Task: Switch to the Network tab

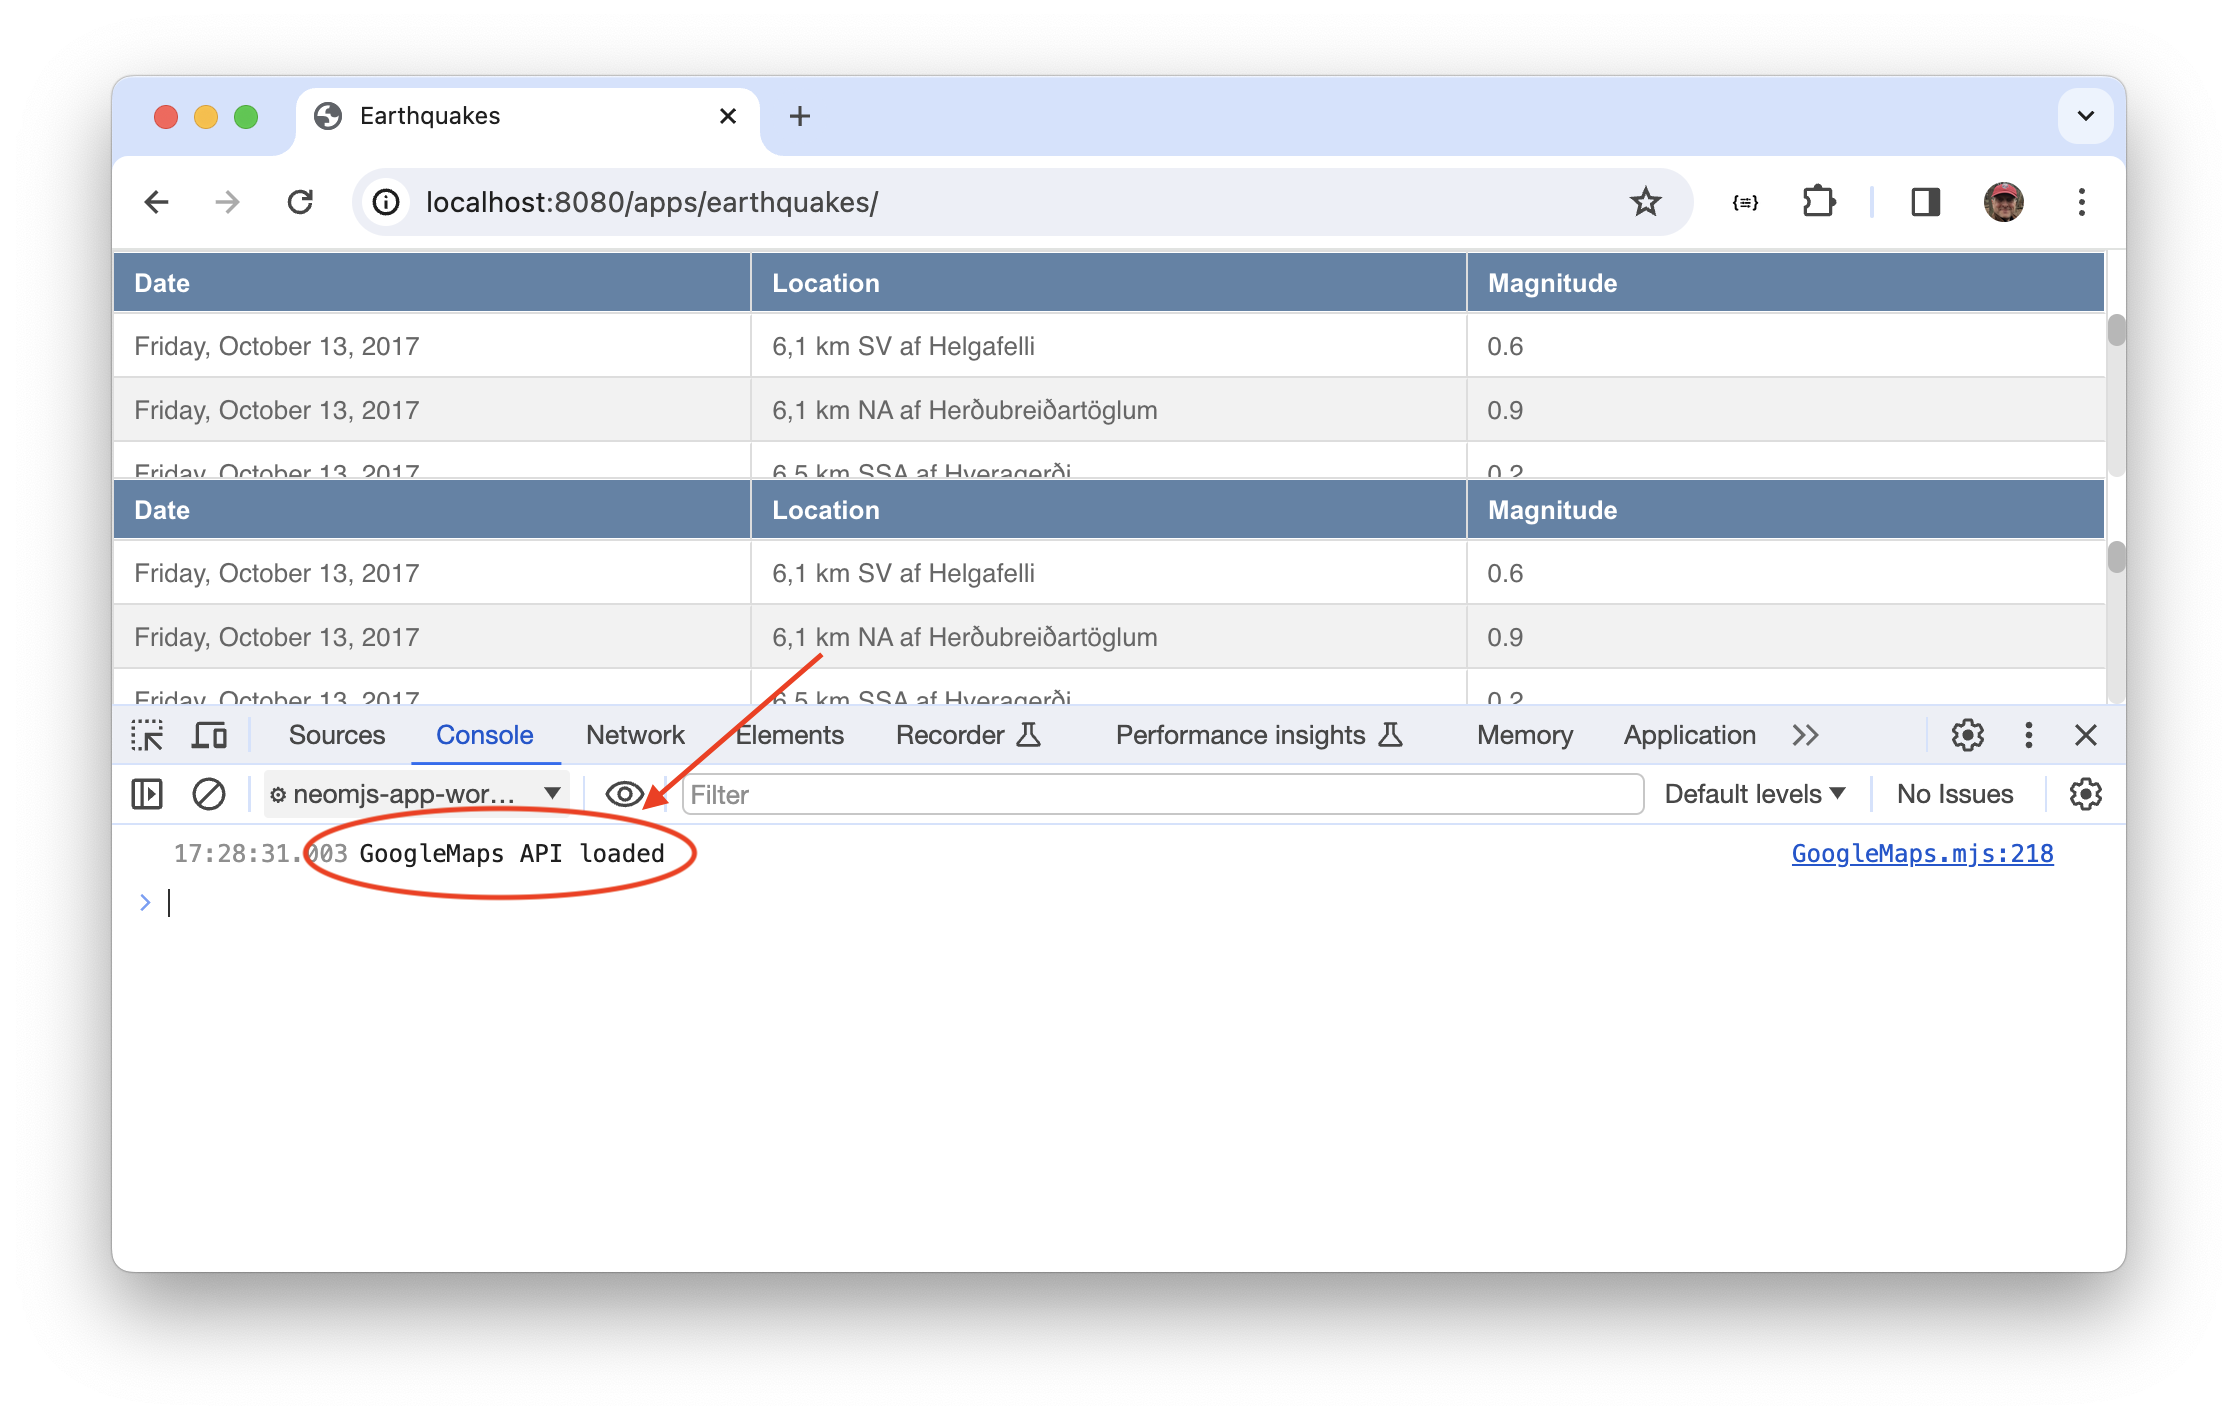Action: [635, 736]
